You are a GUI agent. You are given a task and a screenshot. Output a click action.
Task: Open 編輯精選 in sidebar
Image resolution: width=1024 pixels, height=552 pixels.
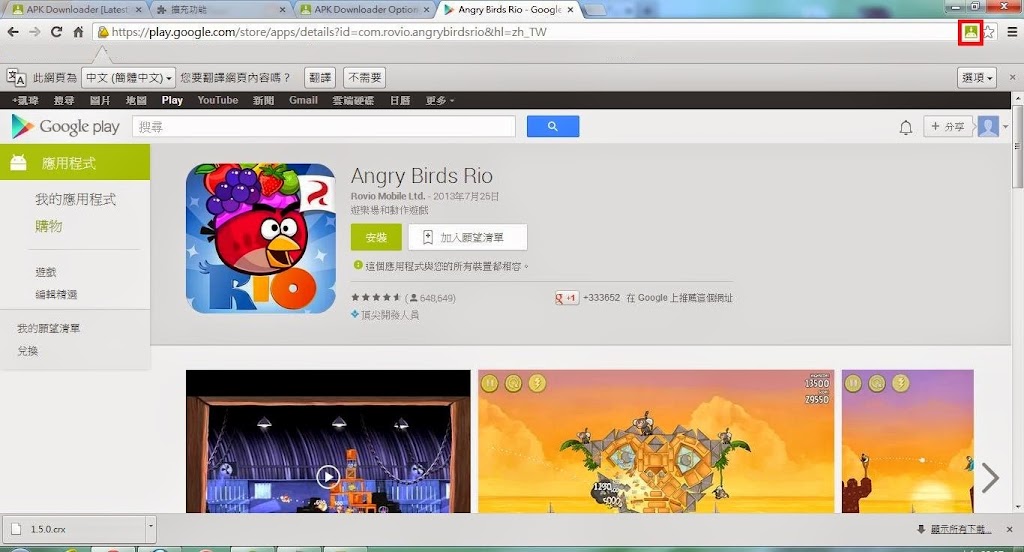[56, 295]
